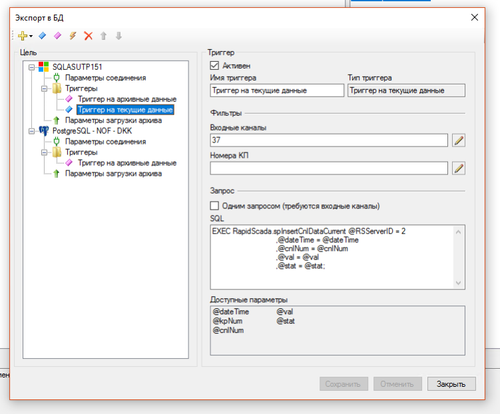This screenshot has width=500, height=414.
Task: Enable Одним запросом checkbox
Action: coord(214,206)
